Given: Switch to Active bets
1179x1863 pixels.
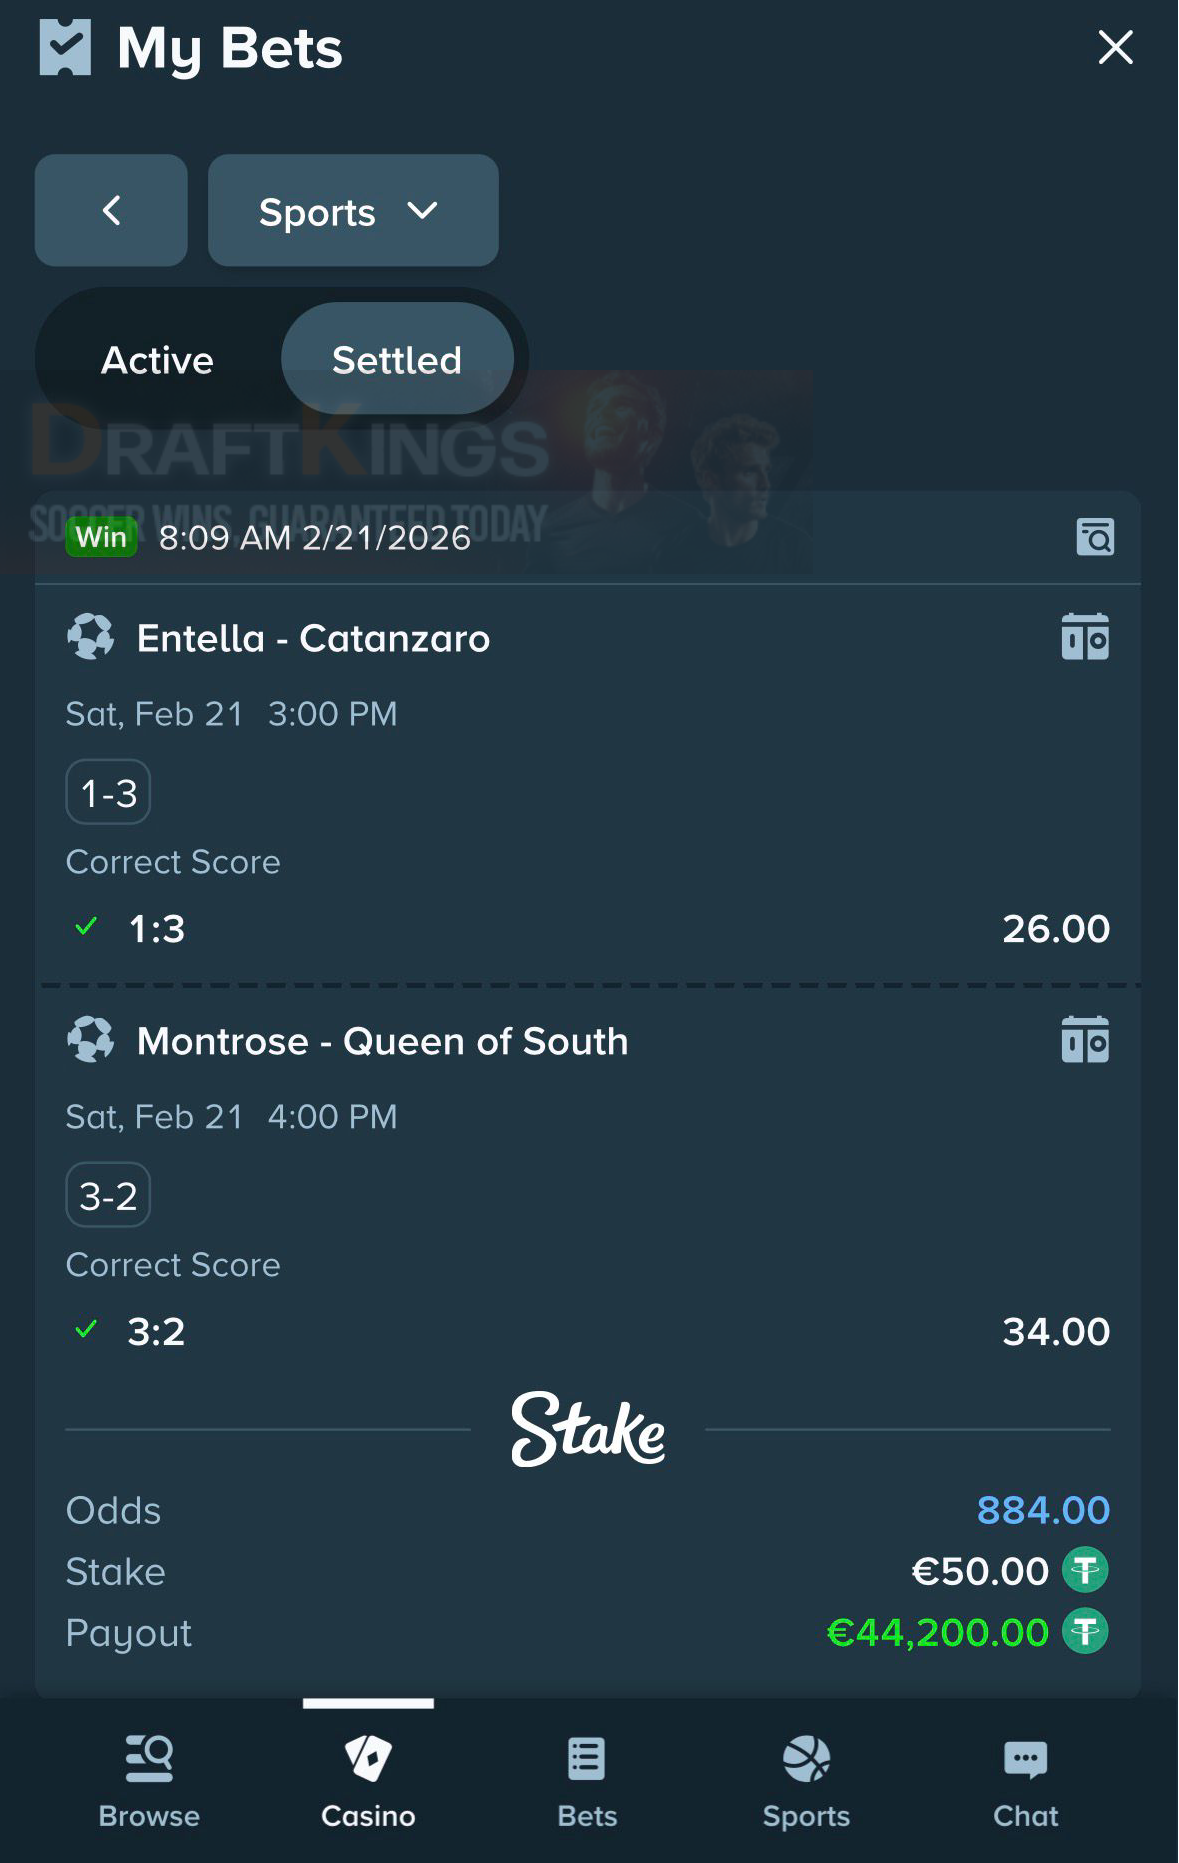Looking at the screenshot, I should coord(157,360).
